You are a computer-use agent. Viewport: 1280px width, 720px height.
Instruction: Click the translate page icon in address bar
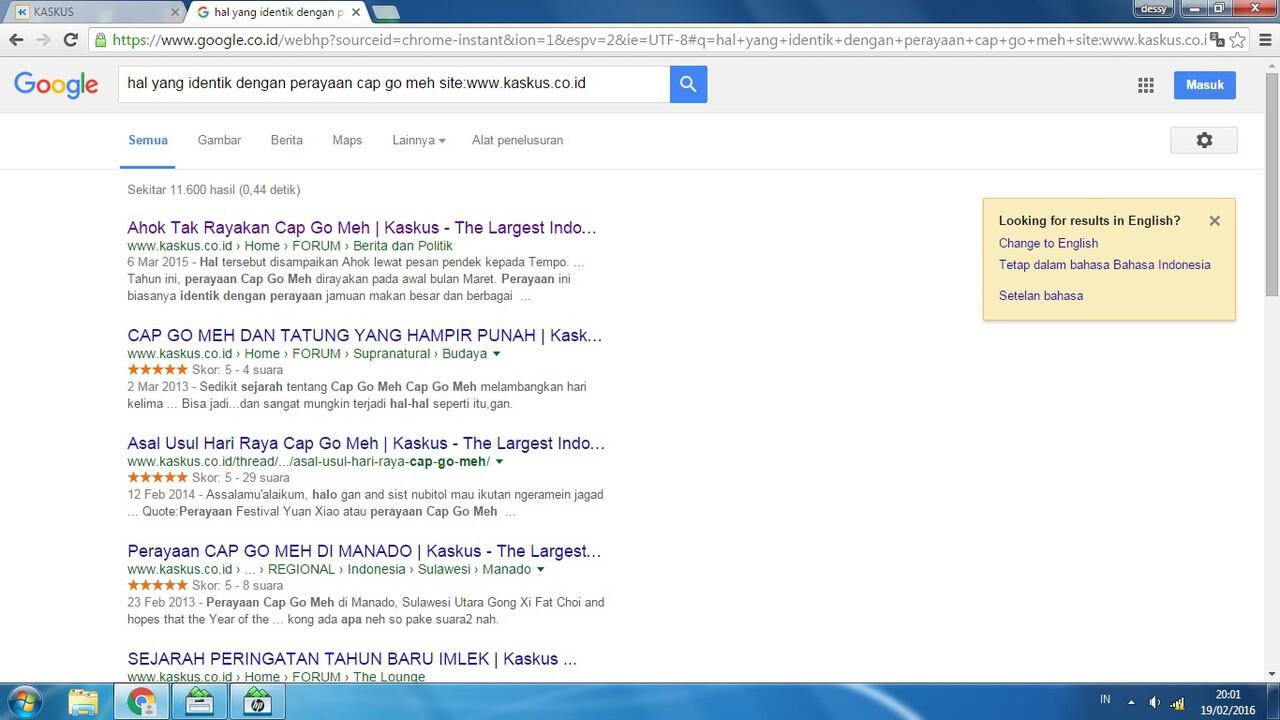pos(1216,40)
